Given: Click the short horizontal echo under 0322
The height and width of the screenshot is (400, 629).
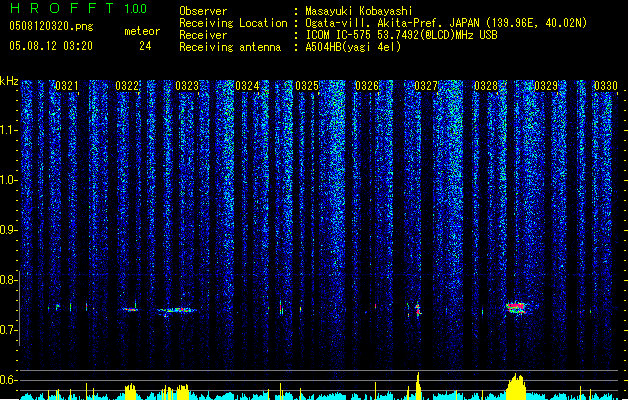Looking at the screenshot, I should click(130, 309).
